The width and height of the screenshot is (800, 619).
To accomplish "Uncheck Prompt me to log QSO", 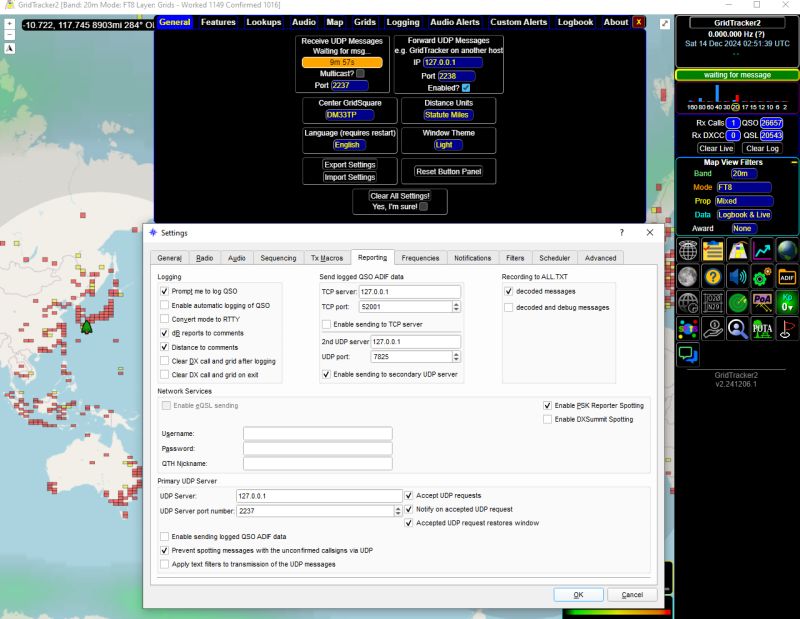I will click(x=164, y=291).
